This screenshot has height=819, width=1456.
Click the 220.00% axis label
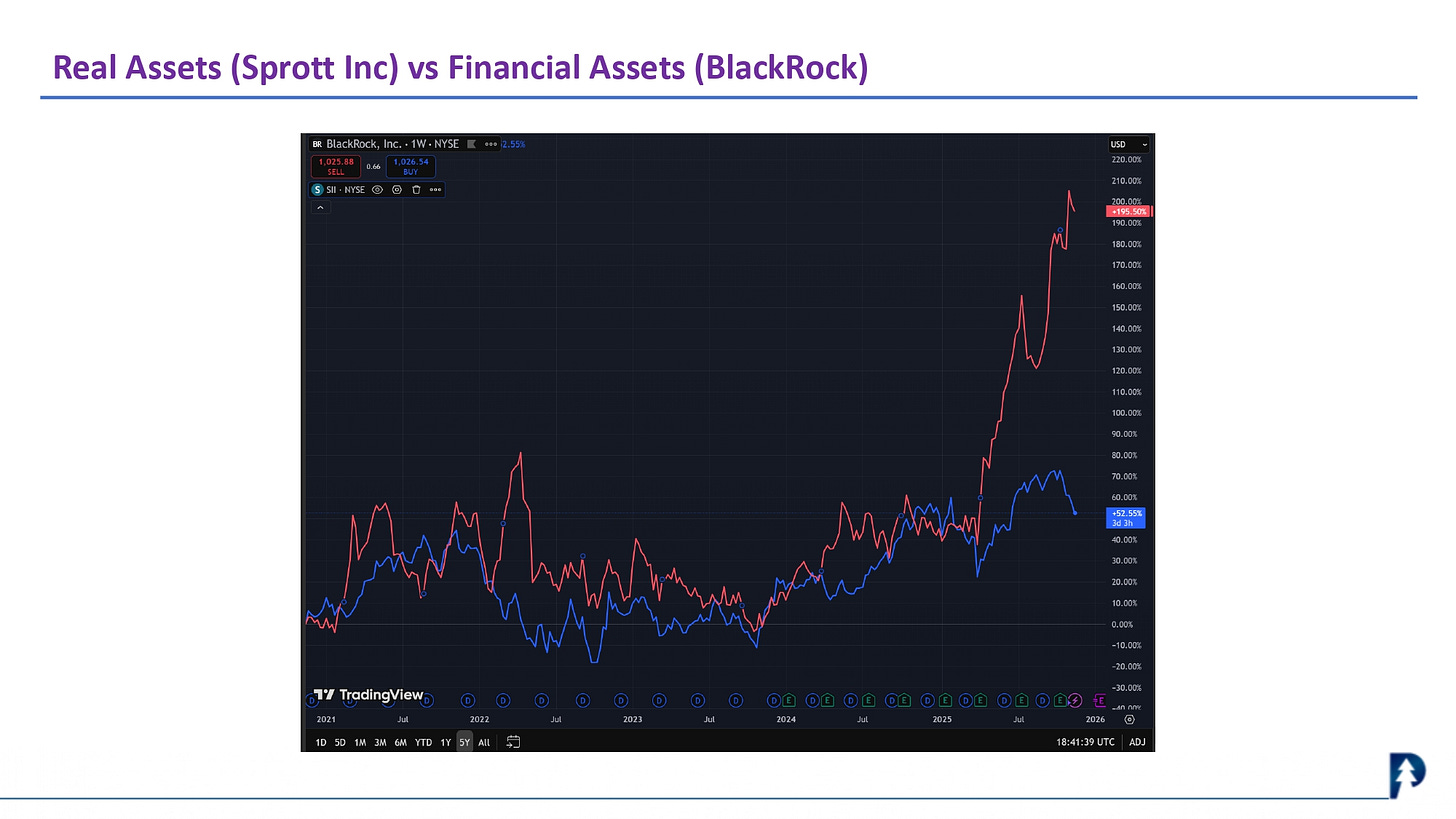pos(1126,159)
